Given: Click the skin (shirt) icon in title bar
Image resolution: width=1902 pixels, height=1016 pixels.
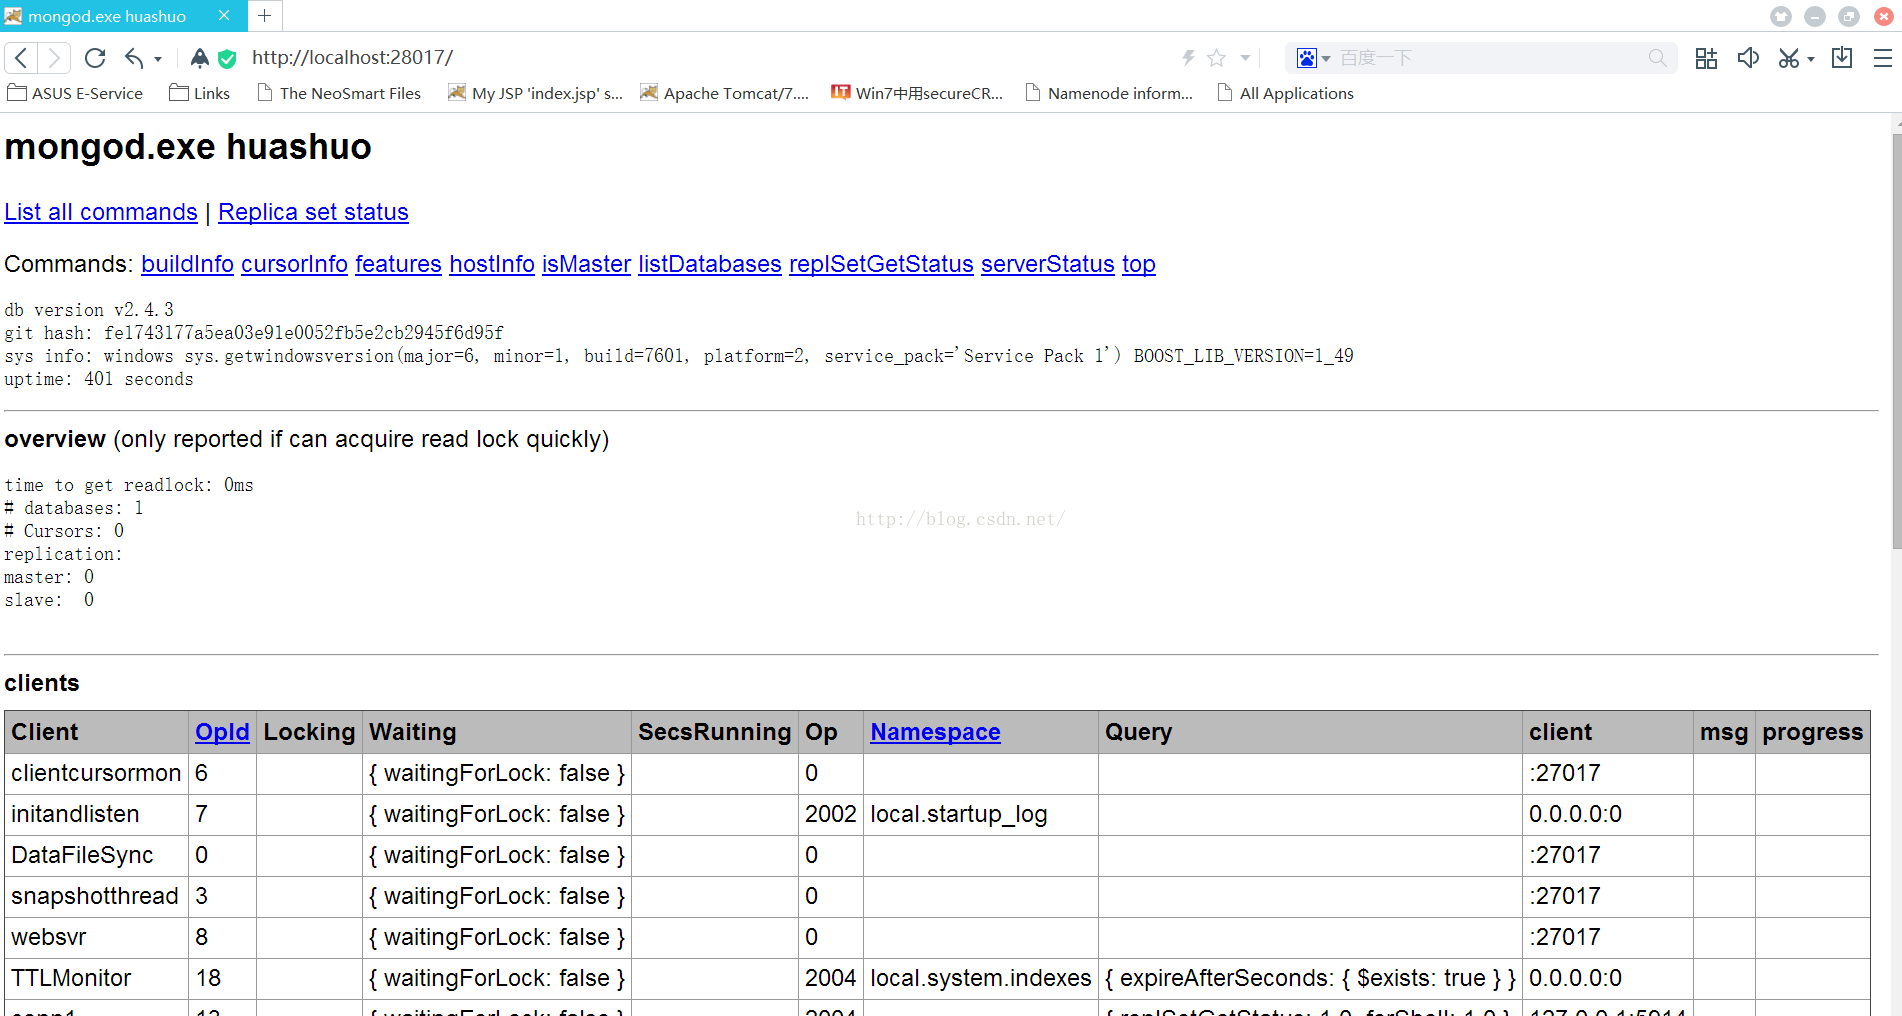Looking at the screenshot, I should click(x=1781, y=16).
